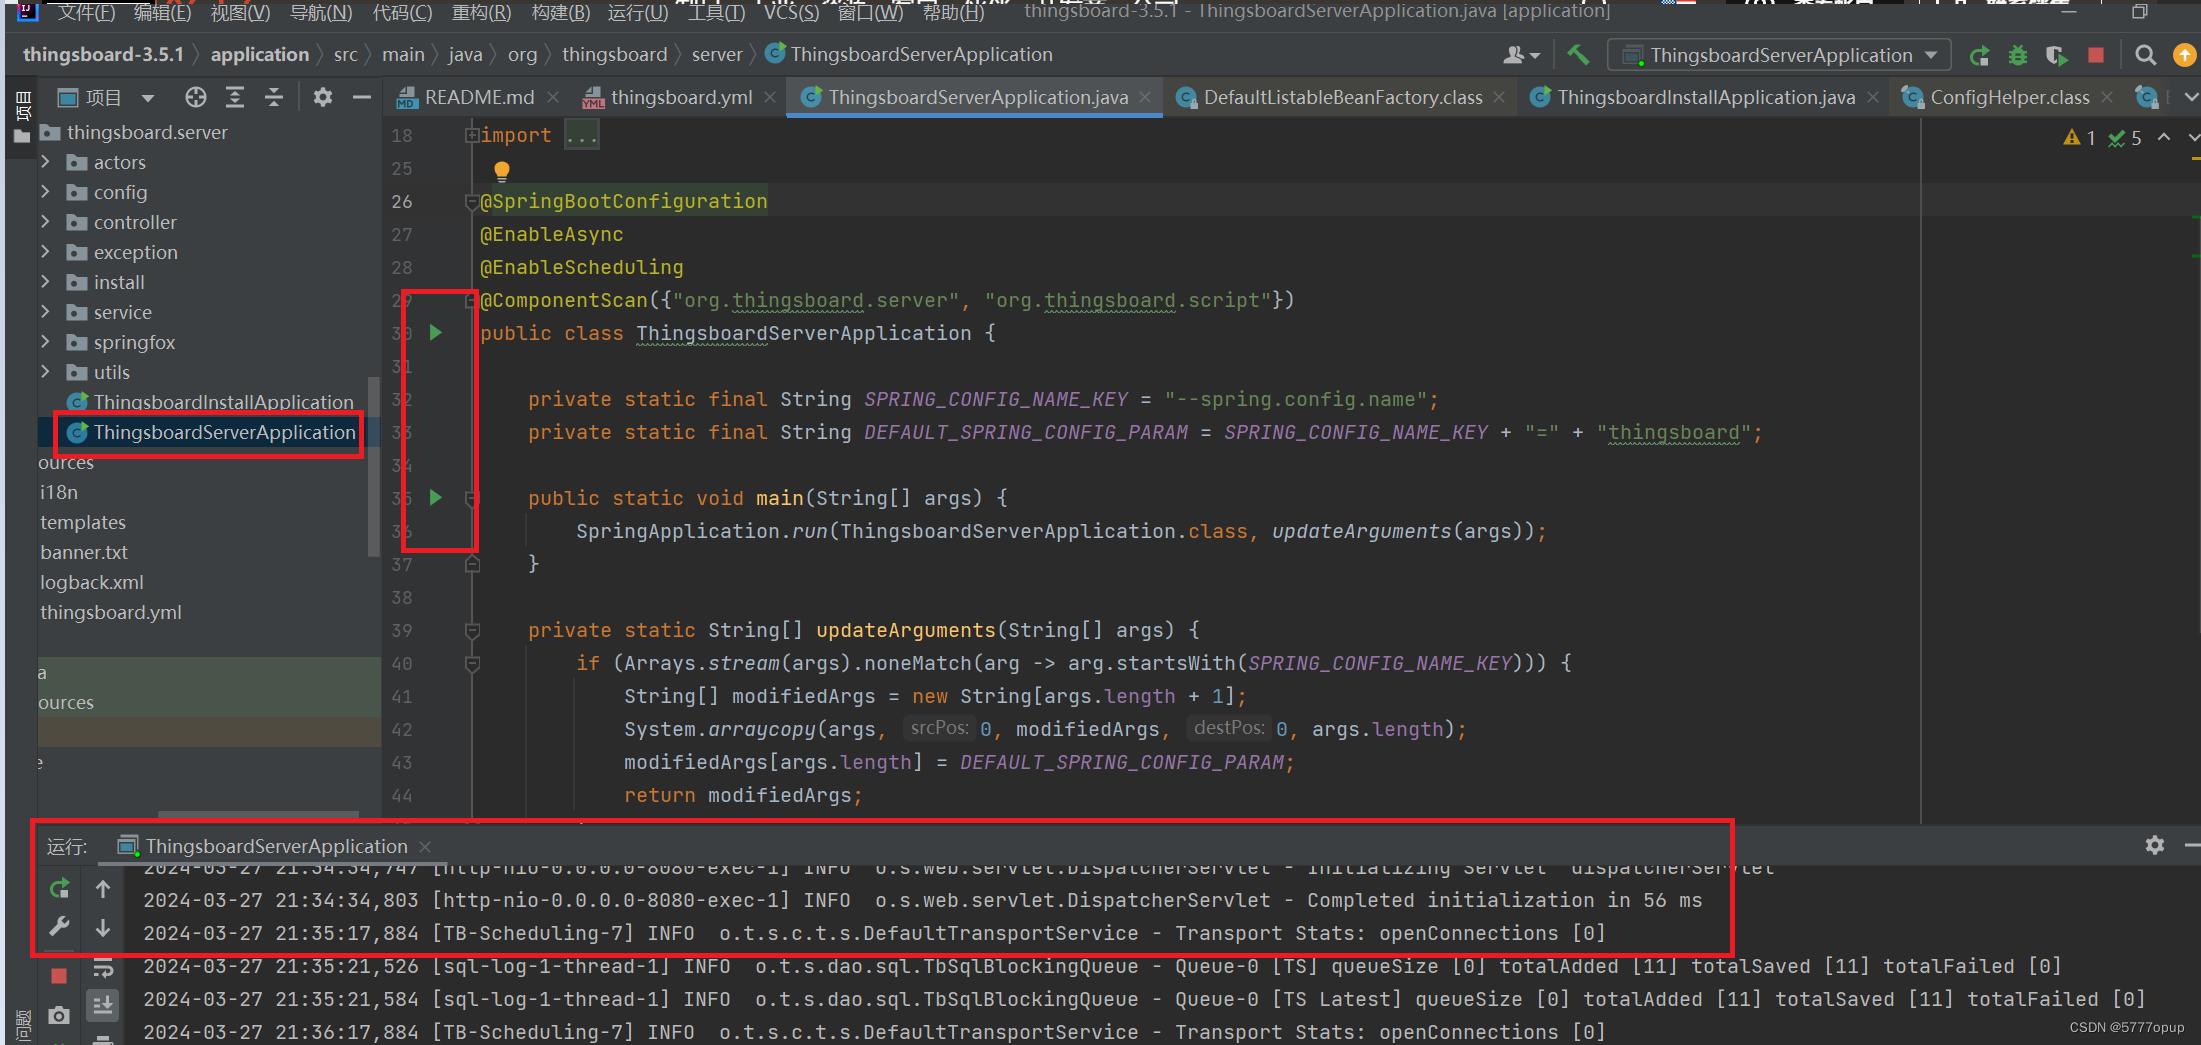Open 重构(R) menu
Viewport: 2201px width, 1045px height.
(481, 12)
